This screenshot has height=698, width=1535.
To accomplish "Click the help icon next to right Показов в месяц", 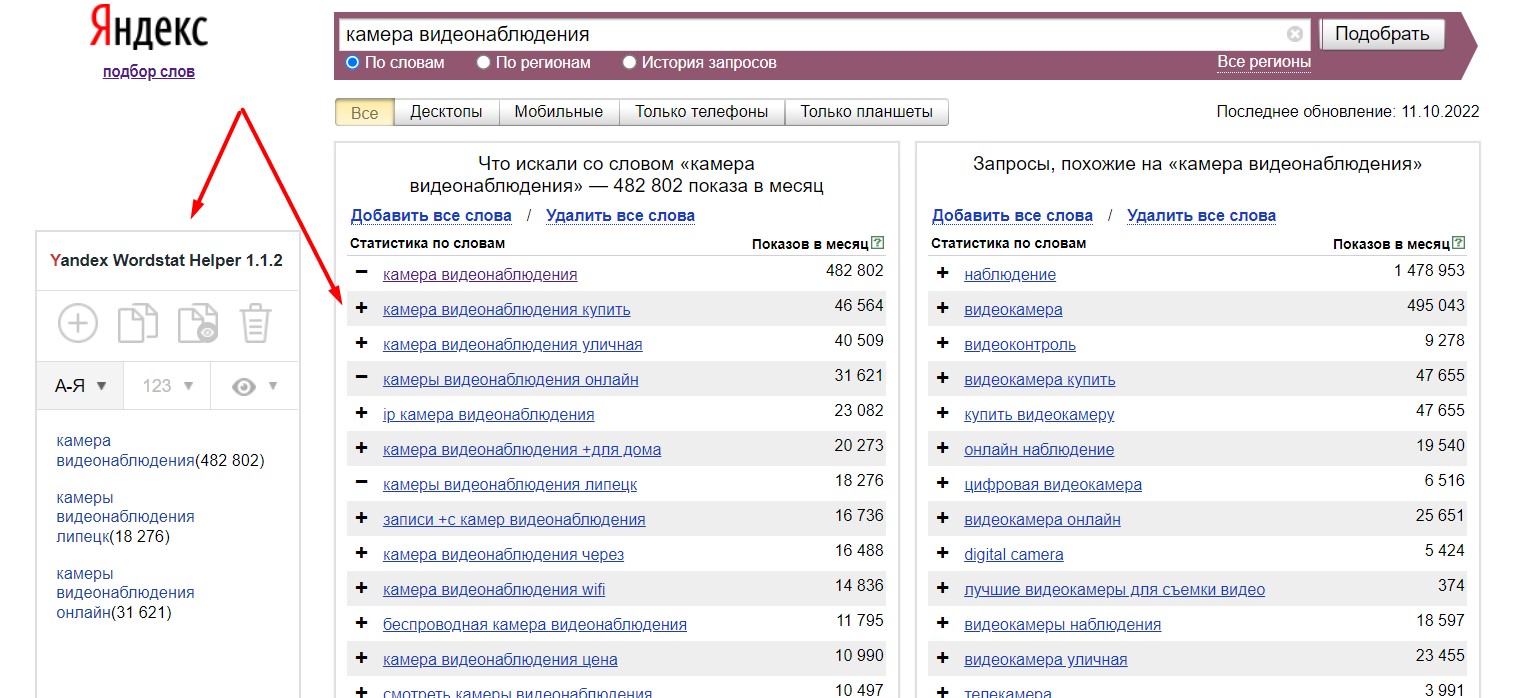I will [1459, 243].
